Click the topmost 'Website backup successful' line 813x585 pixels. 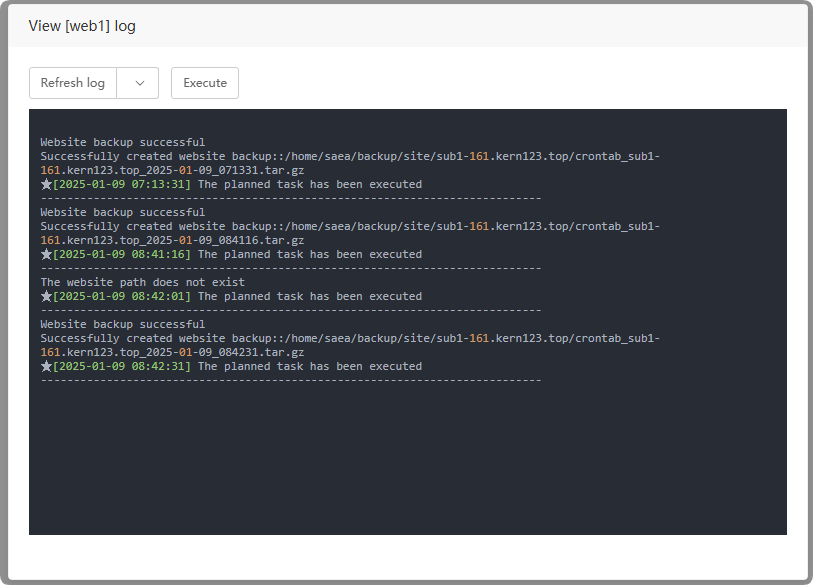coord(122,142)
